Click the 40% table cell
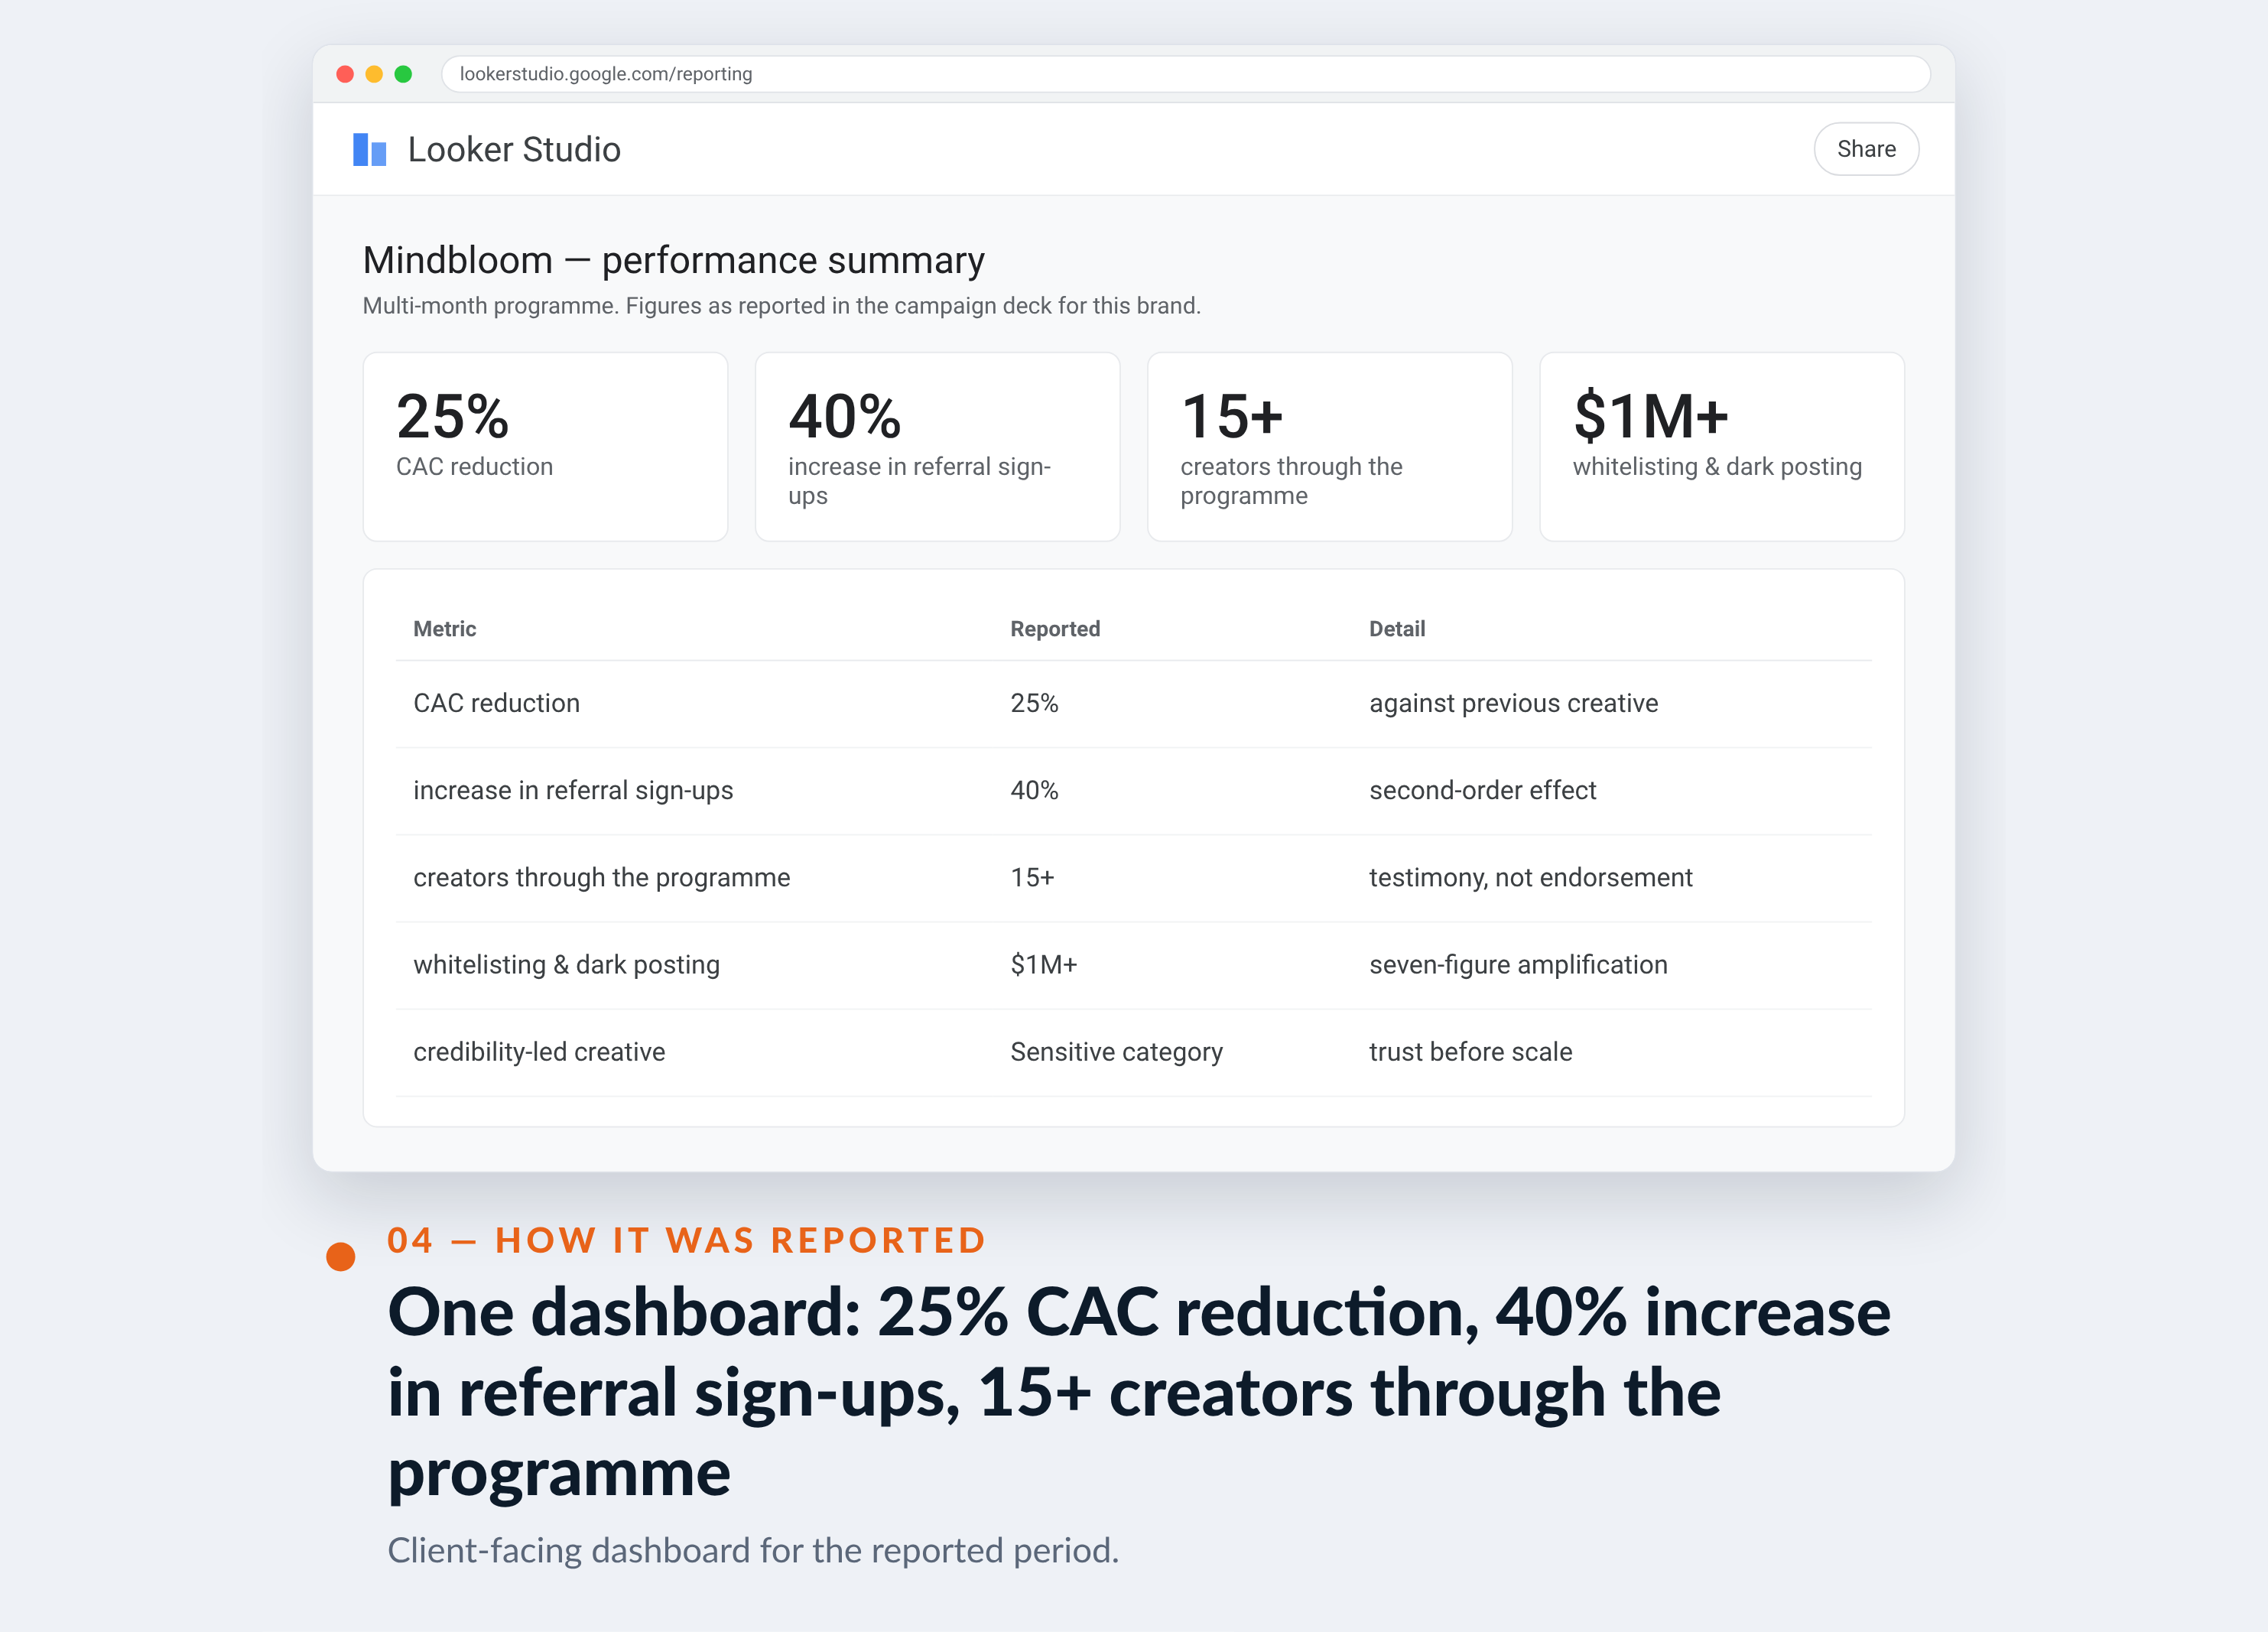The width and height of the screenshot is (2268, 1632). [1034, 790]
